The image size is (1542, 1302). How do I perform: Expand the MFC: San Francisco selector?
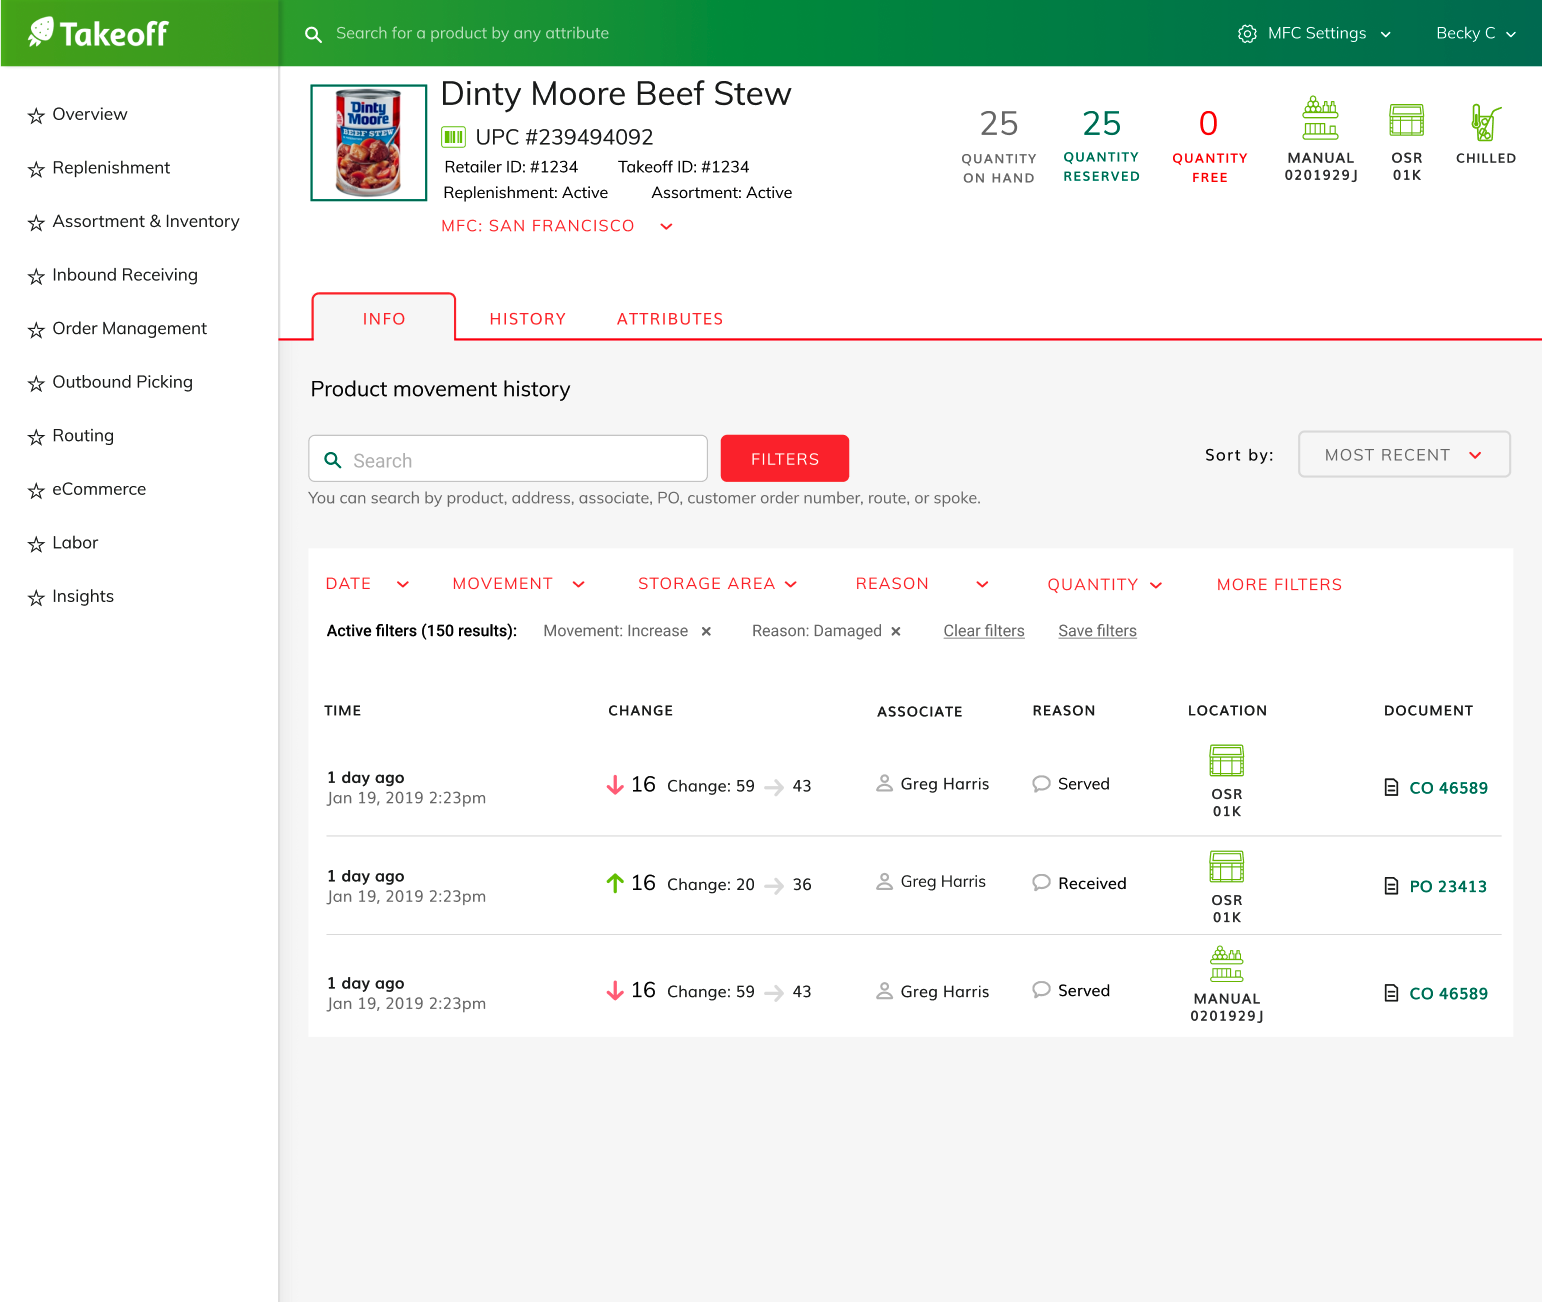[557, 226]
